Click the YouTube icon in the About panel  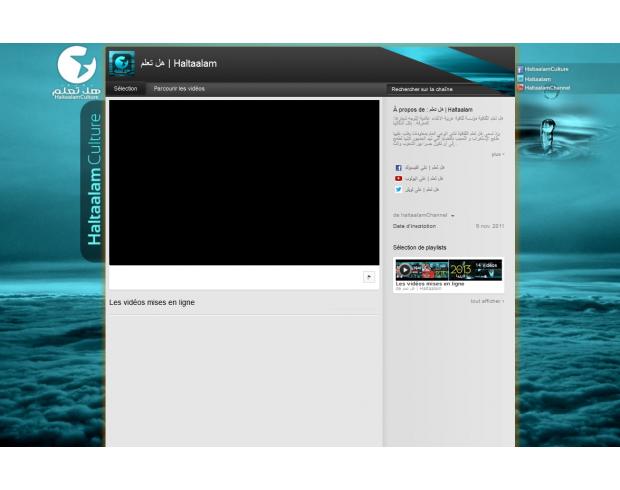[399, 179]
